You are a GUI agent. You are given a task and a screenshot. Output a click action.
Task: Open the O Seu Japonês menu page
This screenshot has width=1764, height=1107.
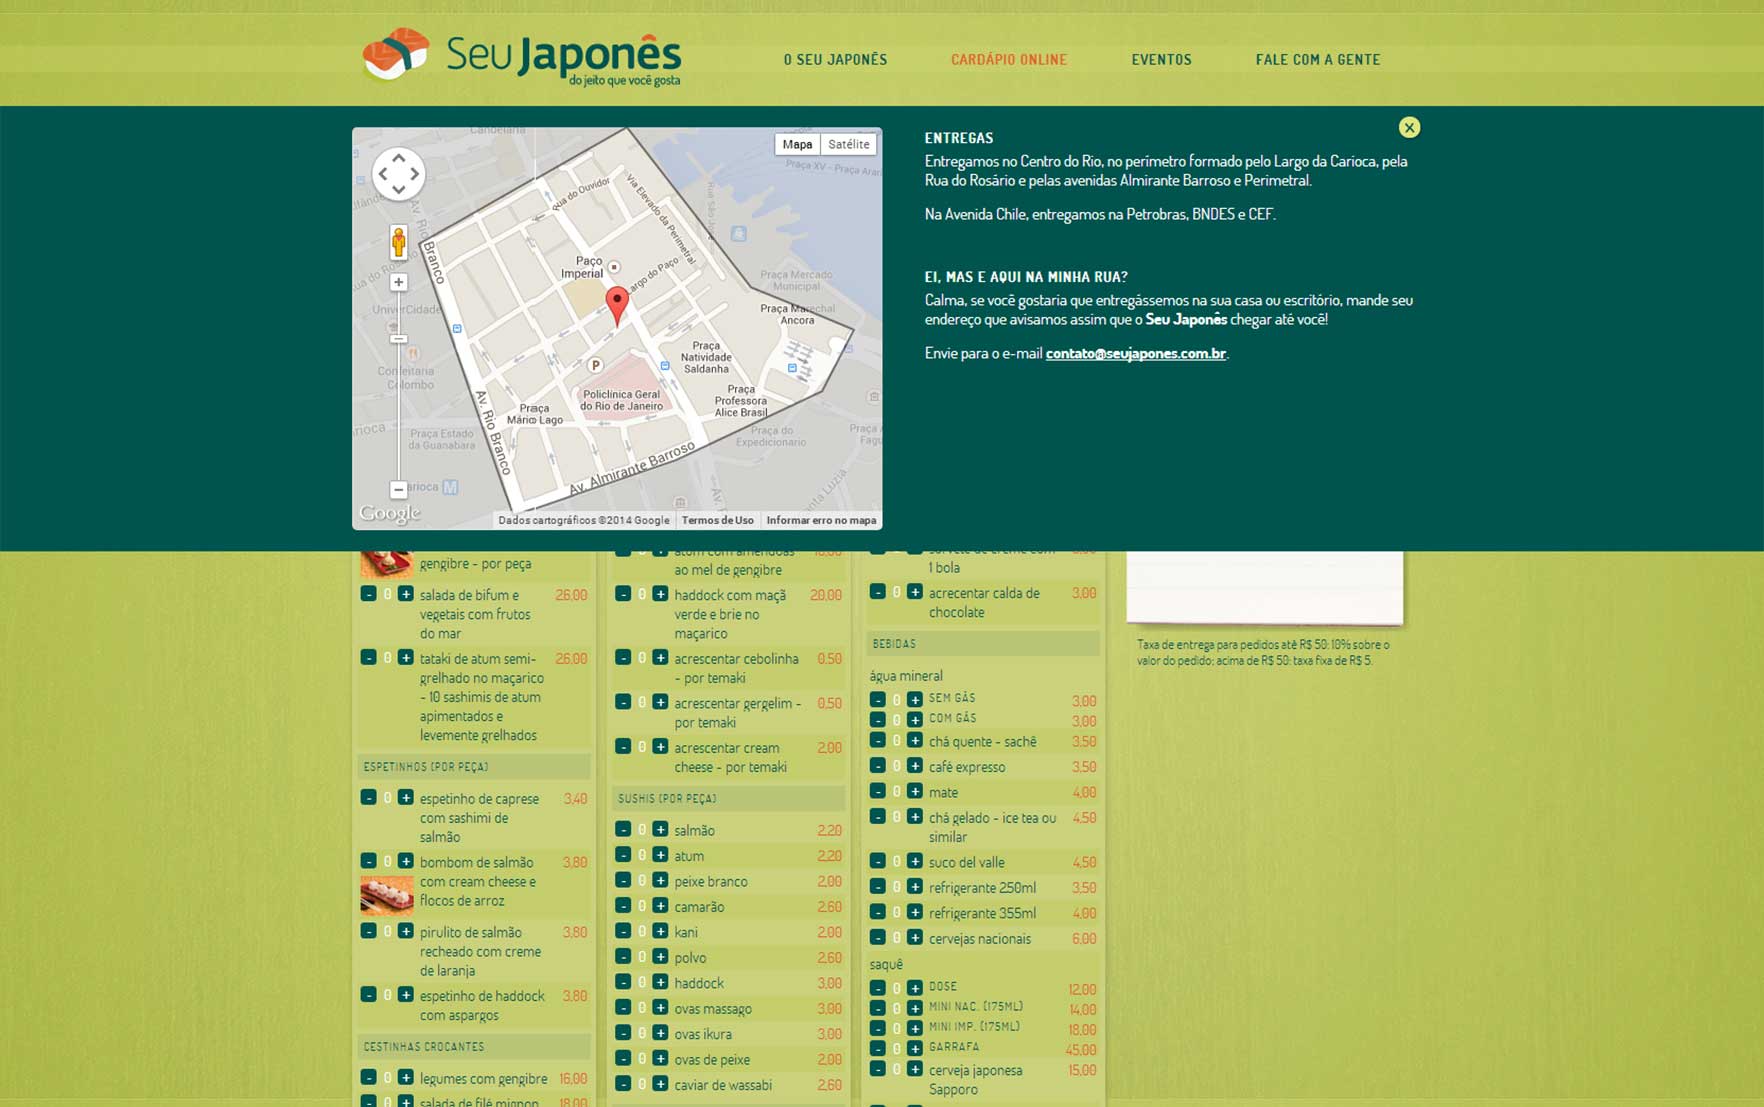click(x=835, y=60)
